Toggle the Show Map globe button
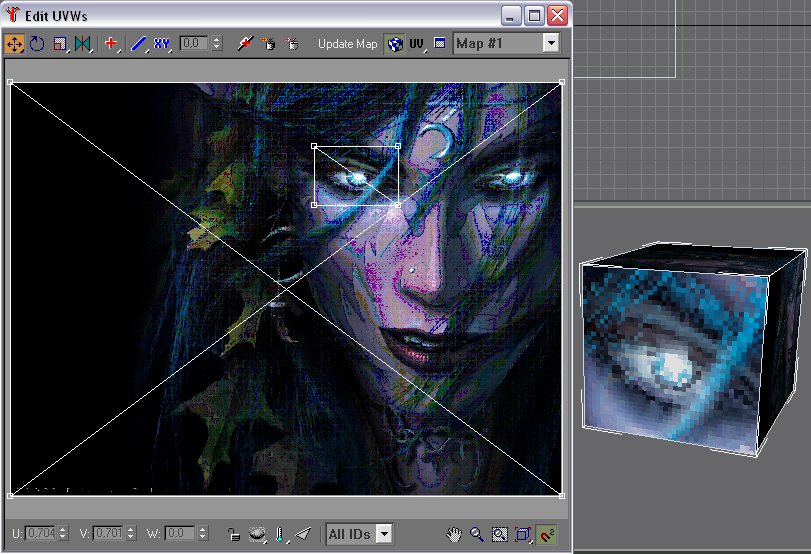Viewport: 811px width, 554px height. (x=394, y=44)
